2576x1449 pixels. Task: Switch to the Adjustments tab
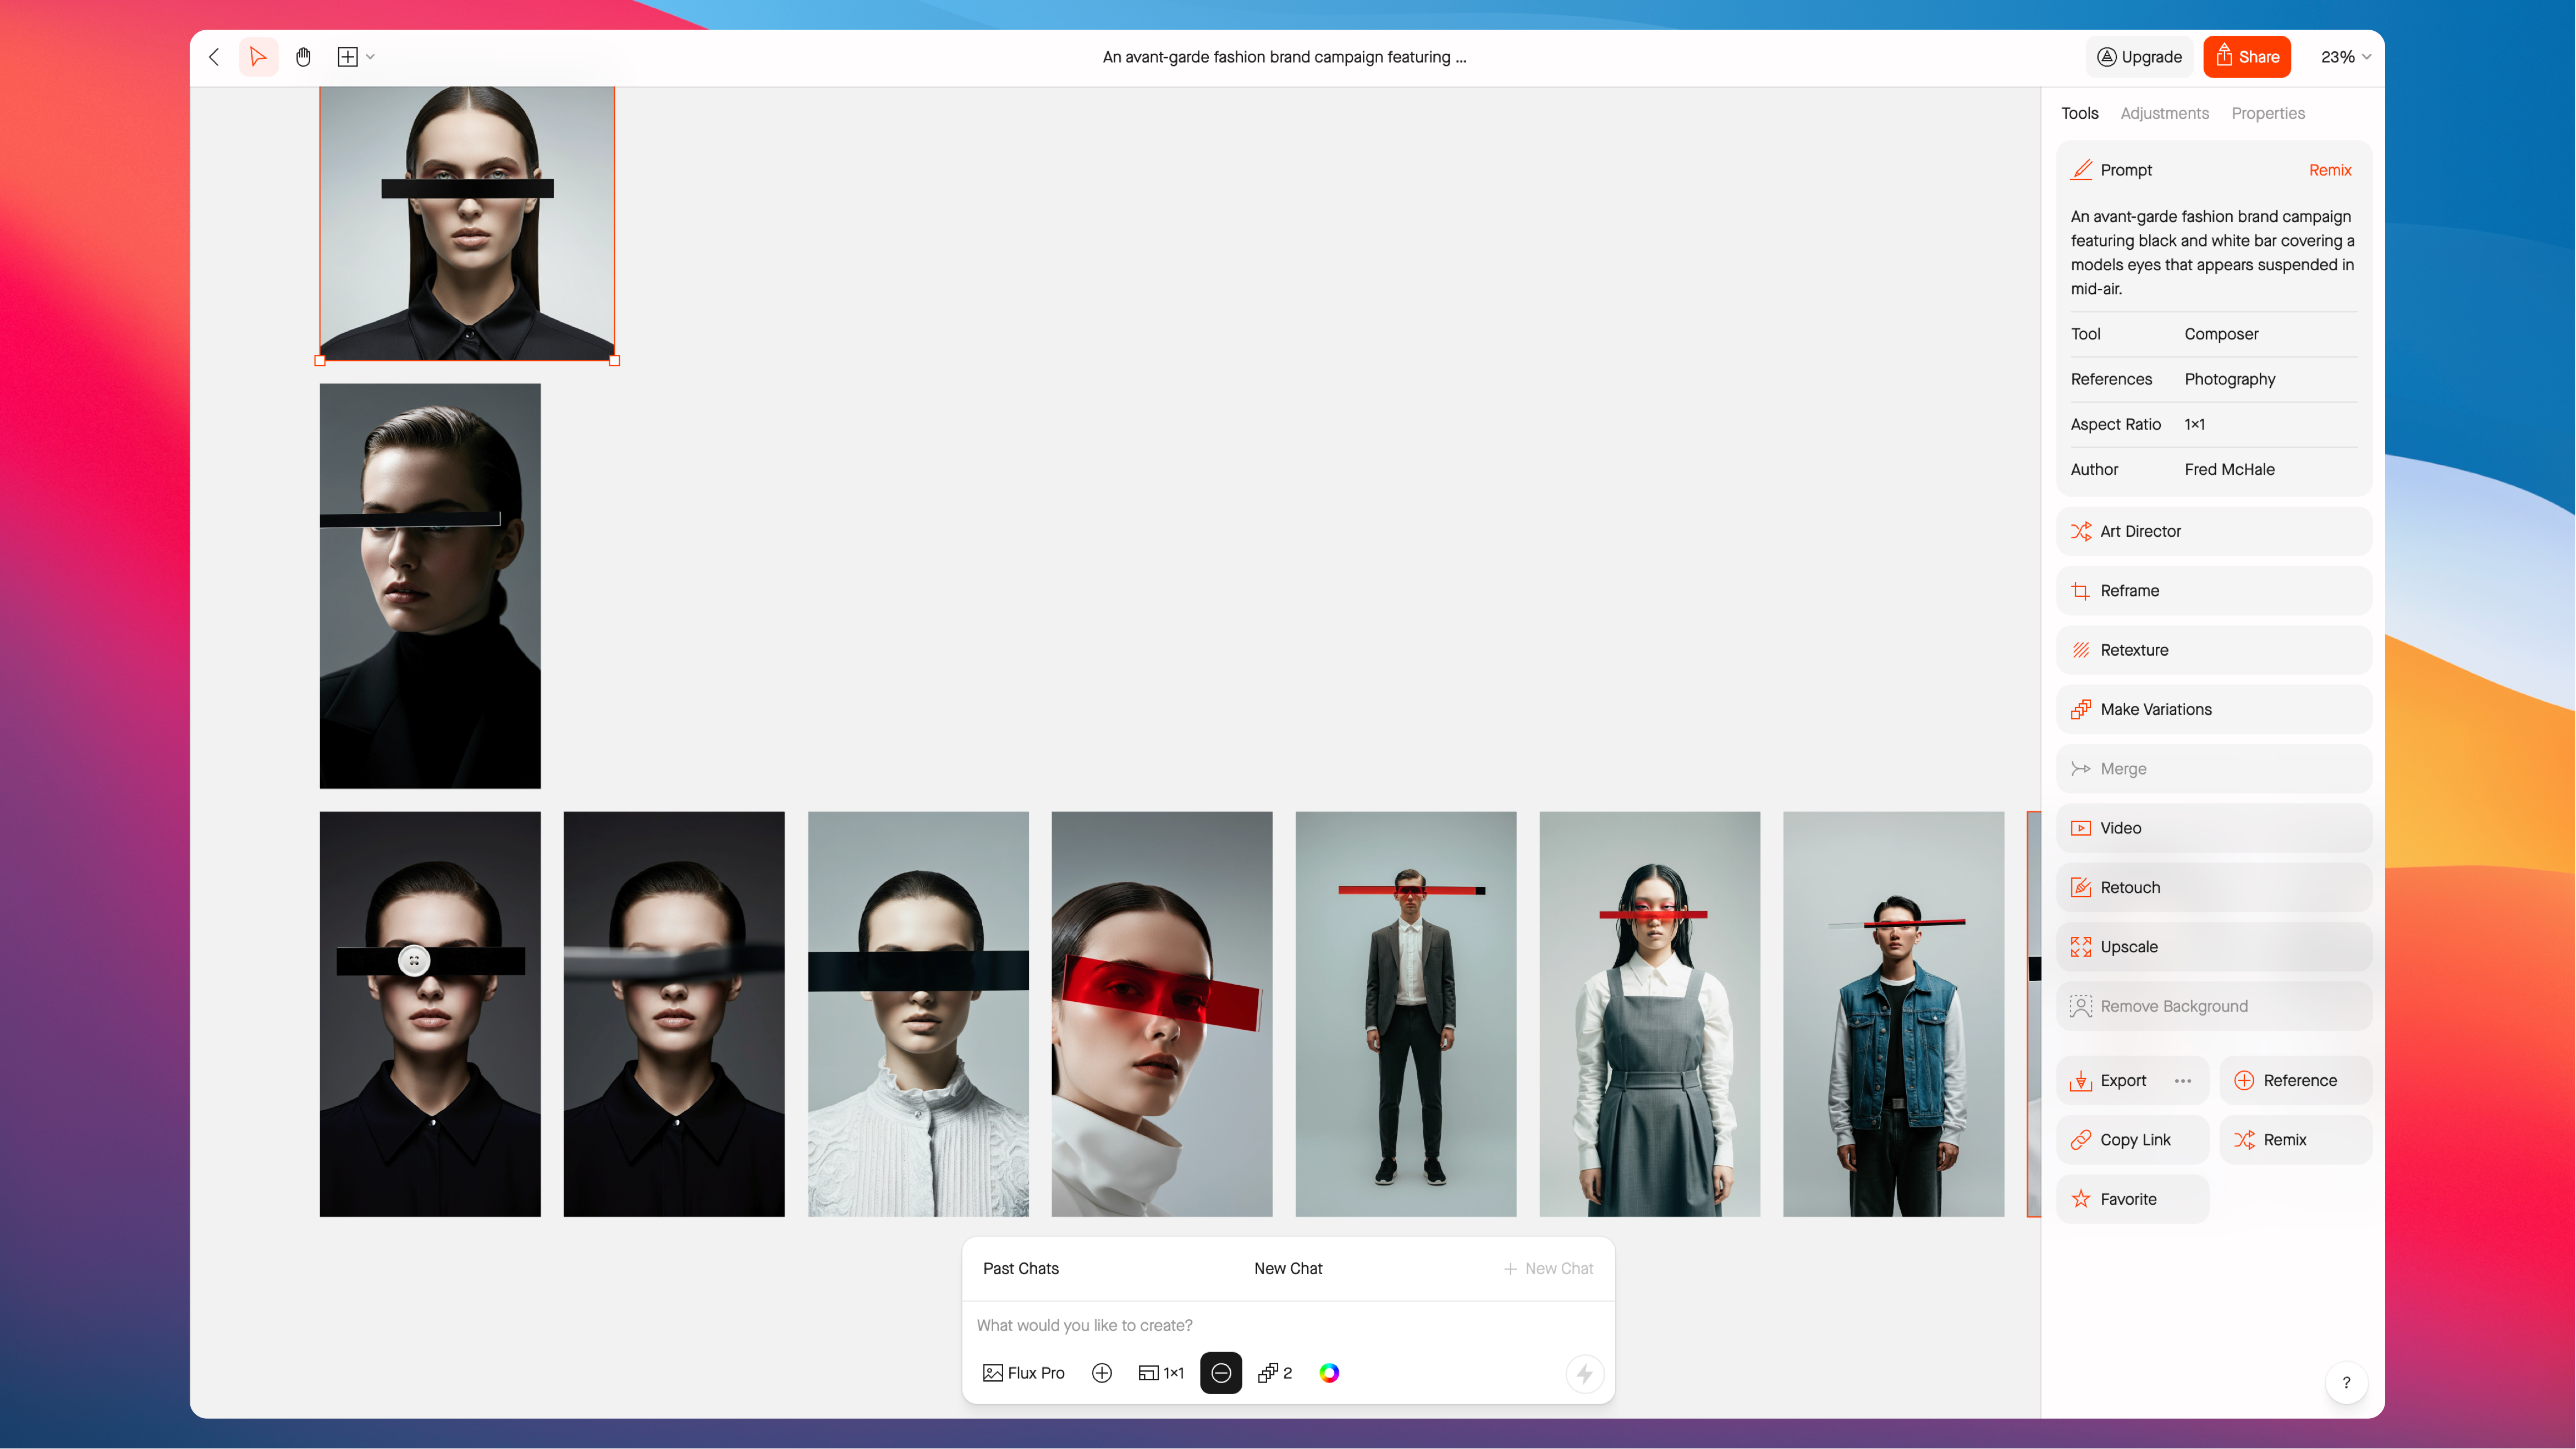click(x=2164, y=113)
